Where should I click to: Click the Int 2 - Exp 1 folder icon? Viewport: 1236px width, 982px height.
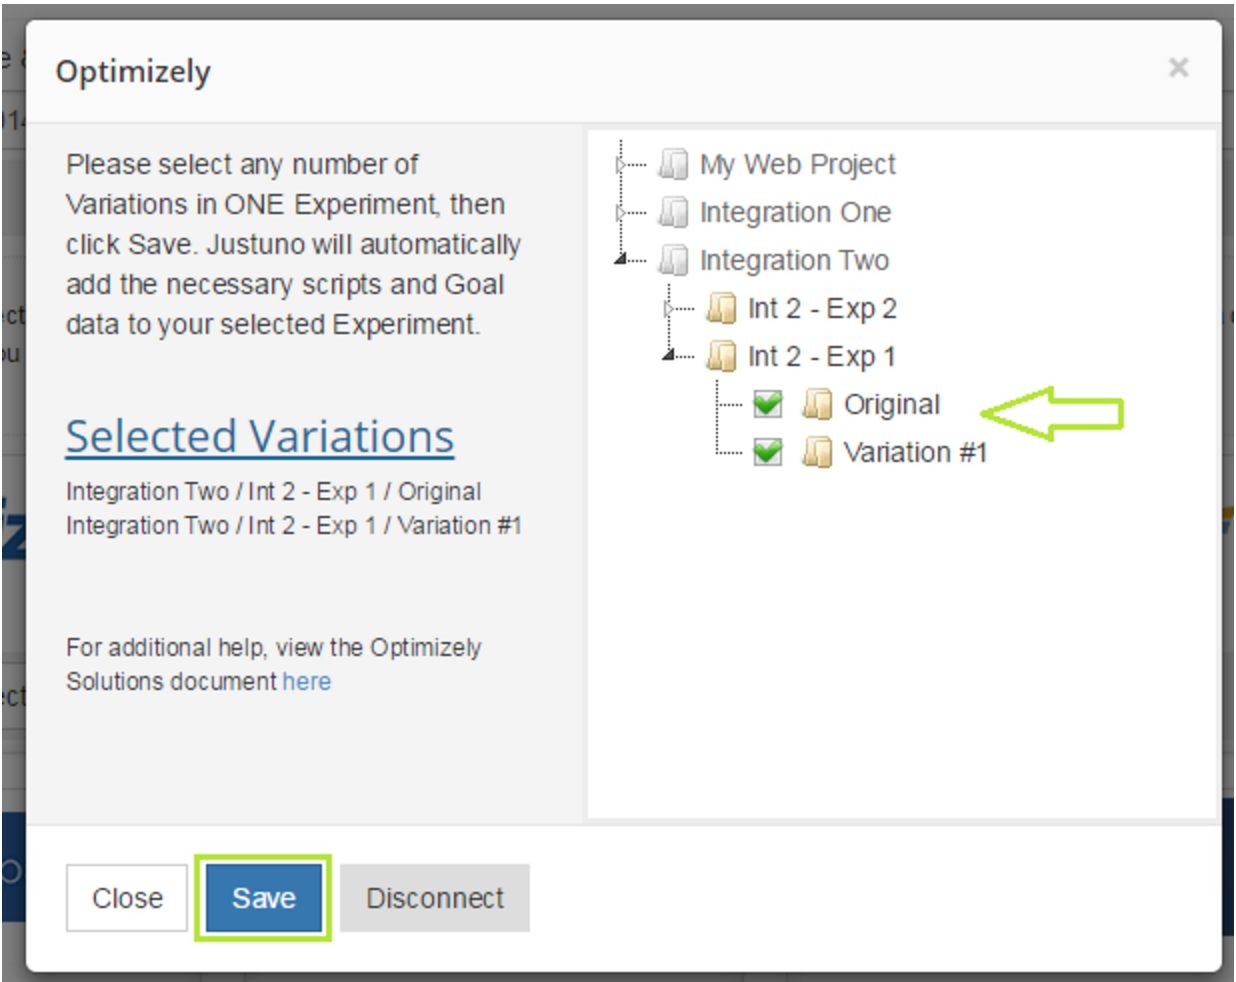coord(721,356)
